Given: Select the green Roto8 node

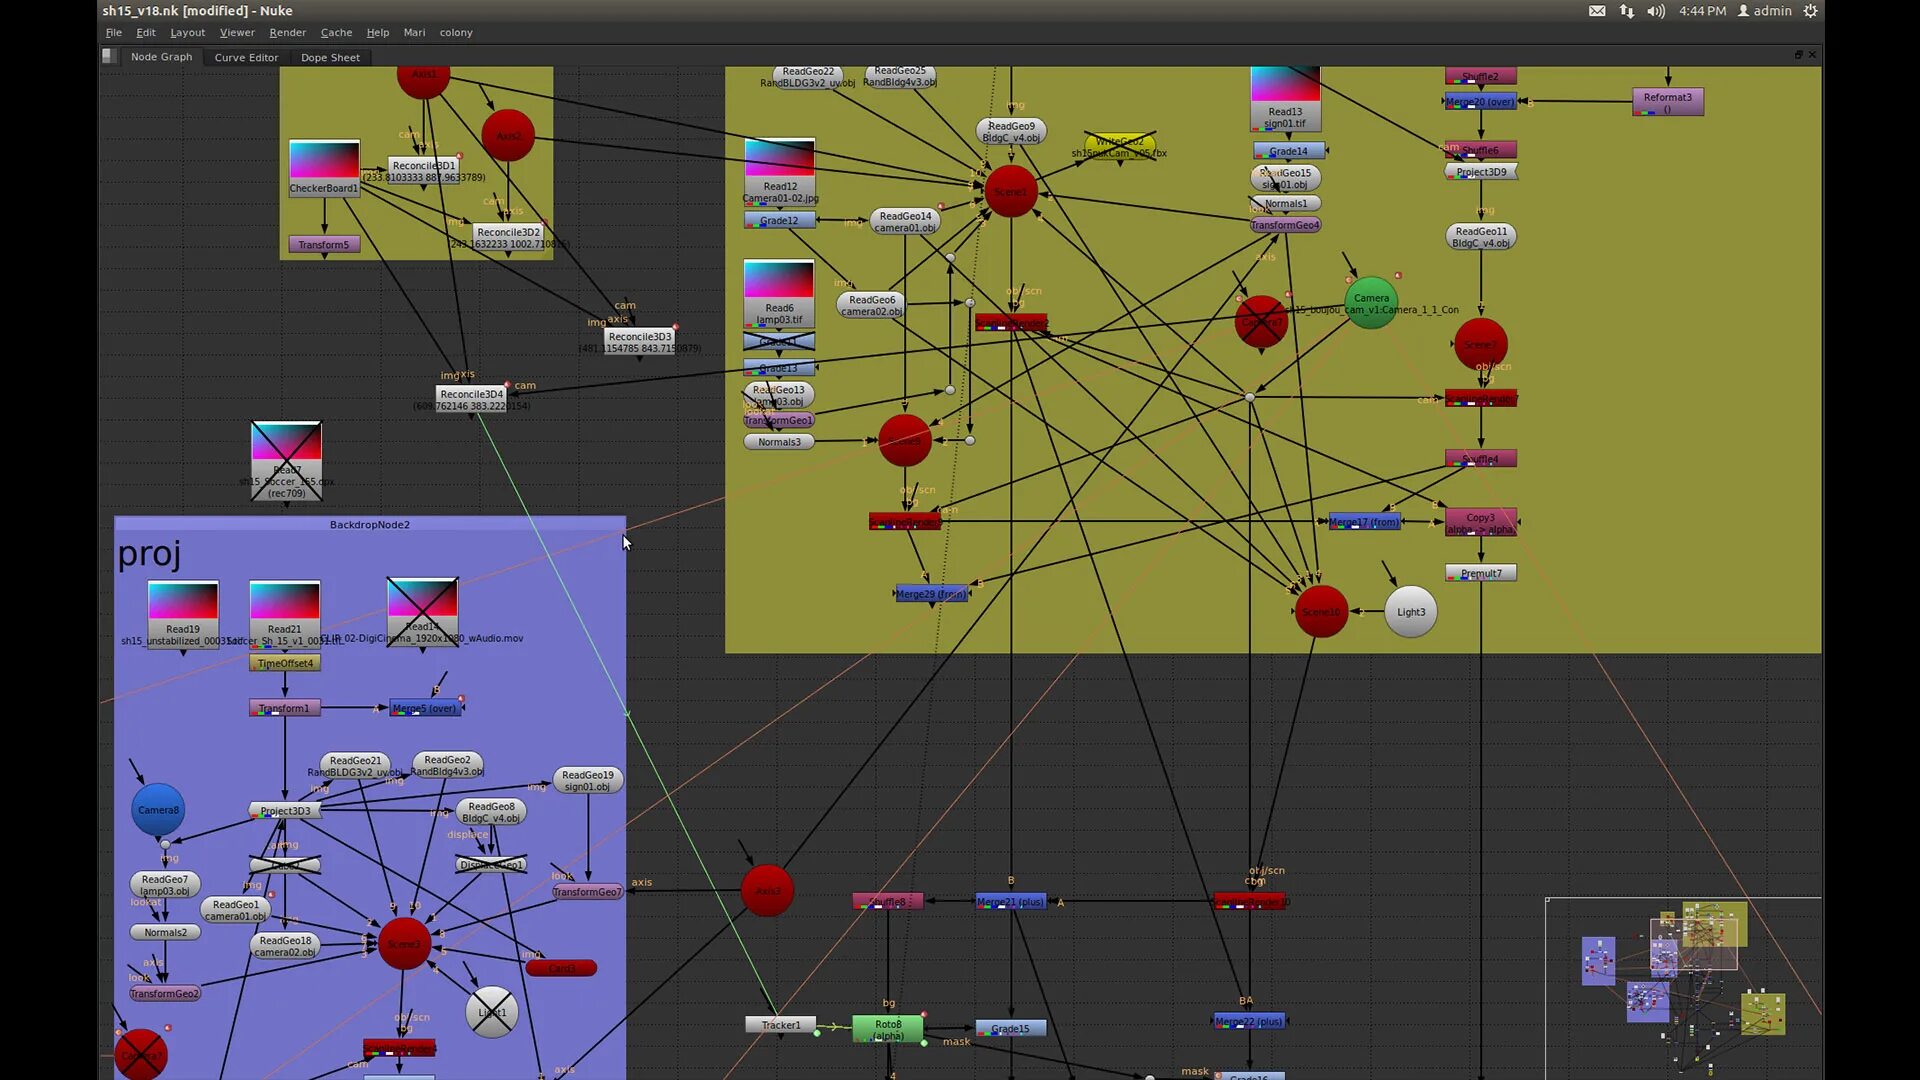Looking at the screenshot, I should pos(887,1028).
